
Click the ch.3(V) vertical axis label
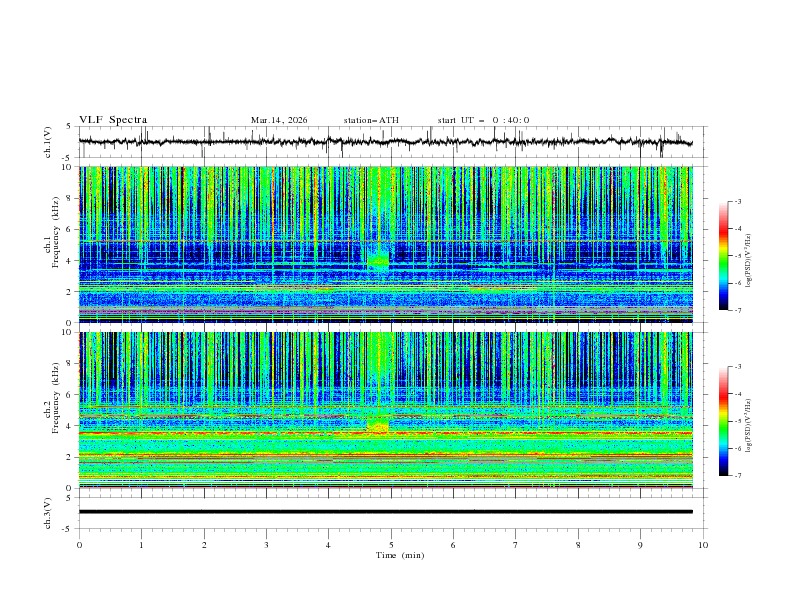tap(47, 512)
